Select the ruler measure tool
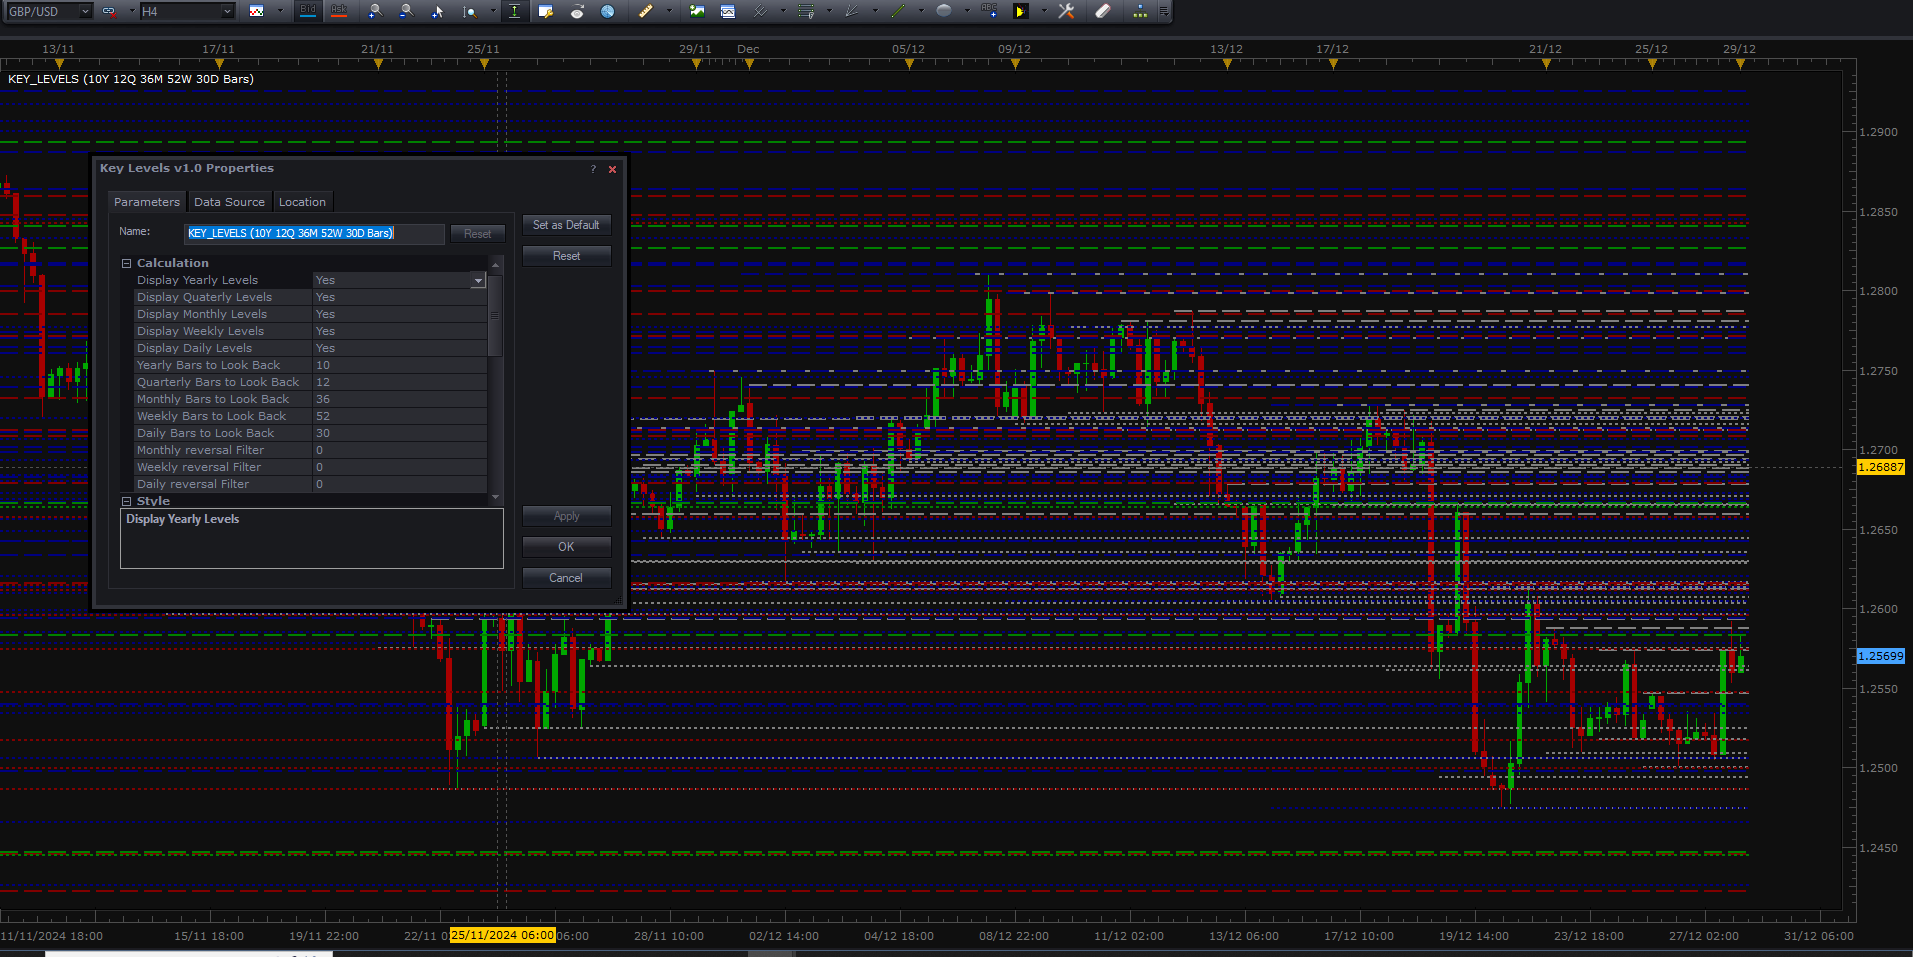 point(646,11)
